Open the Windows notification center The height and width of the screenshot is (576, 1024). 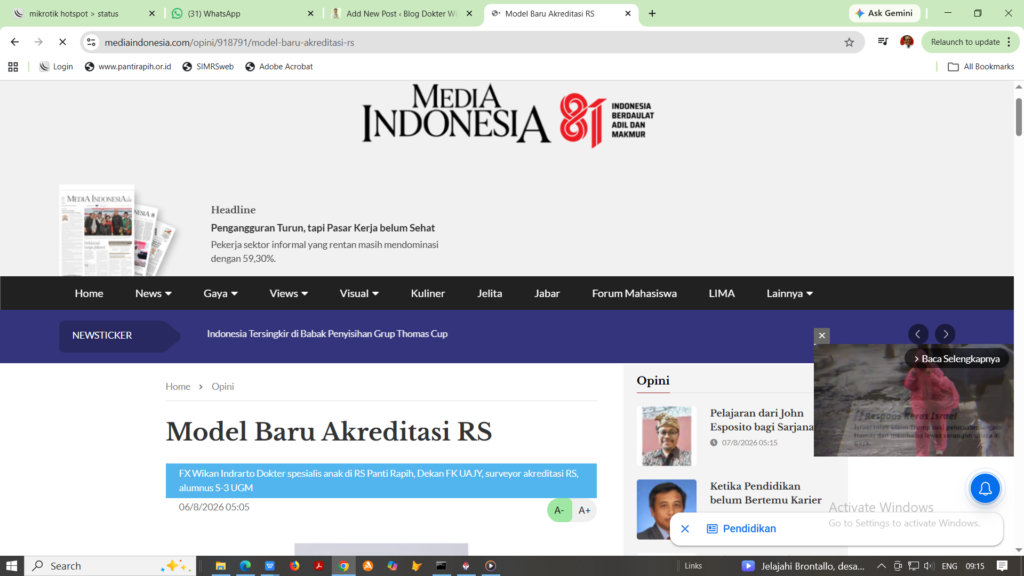1002,566
